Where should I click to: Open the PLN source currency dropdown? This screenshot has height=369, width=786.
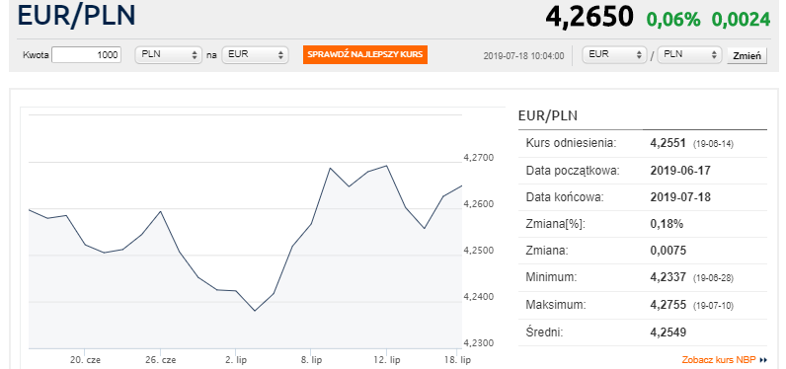point(168,55)
